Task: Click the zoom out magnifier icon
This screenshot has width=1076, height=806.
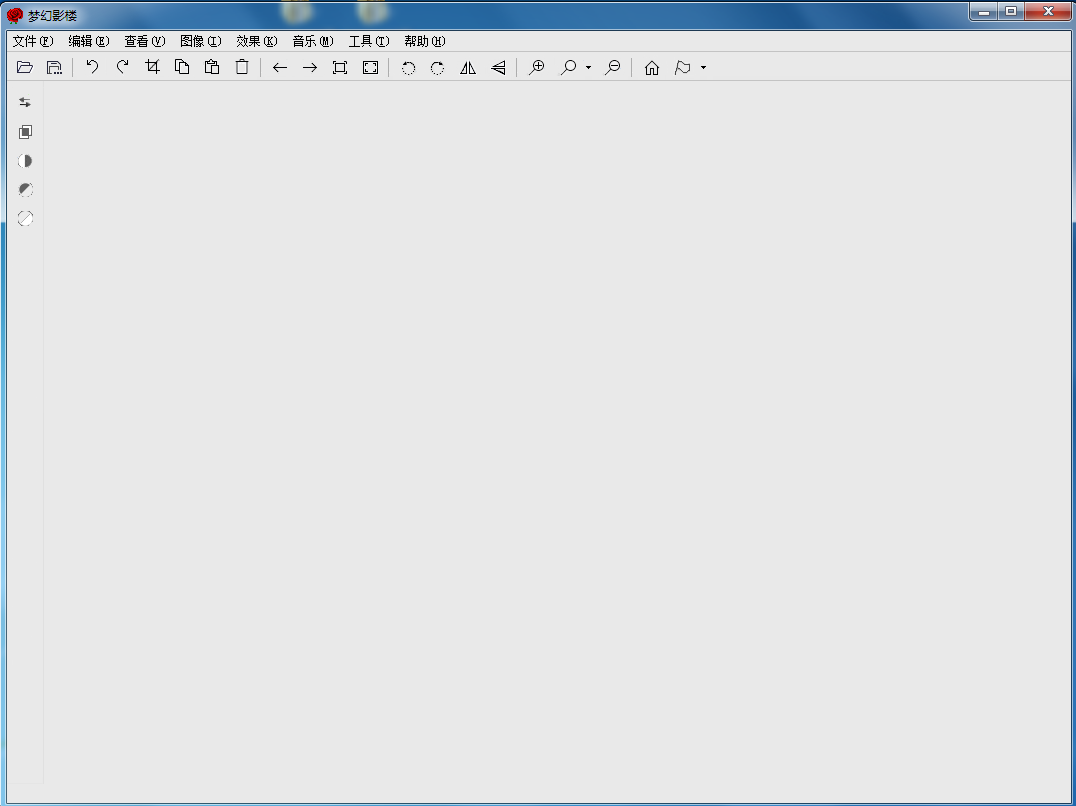Action: (x=613, y=67)
